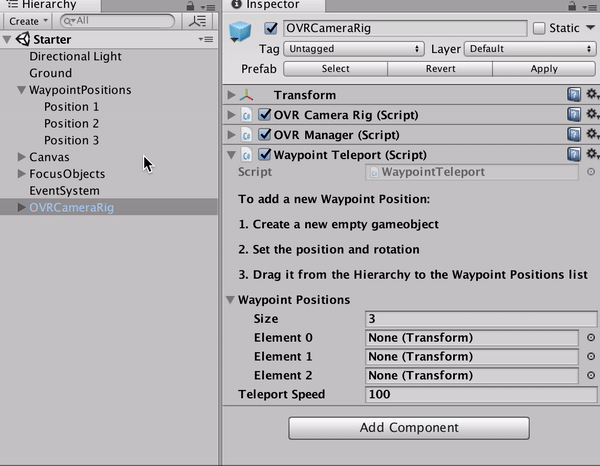Open Waypoint Teleport gear settings
Screen dimensions: 600x466
592,153
